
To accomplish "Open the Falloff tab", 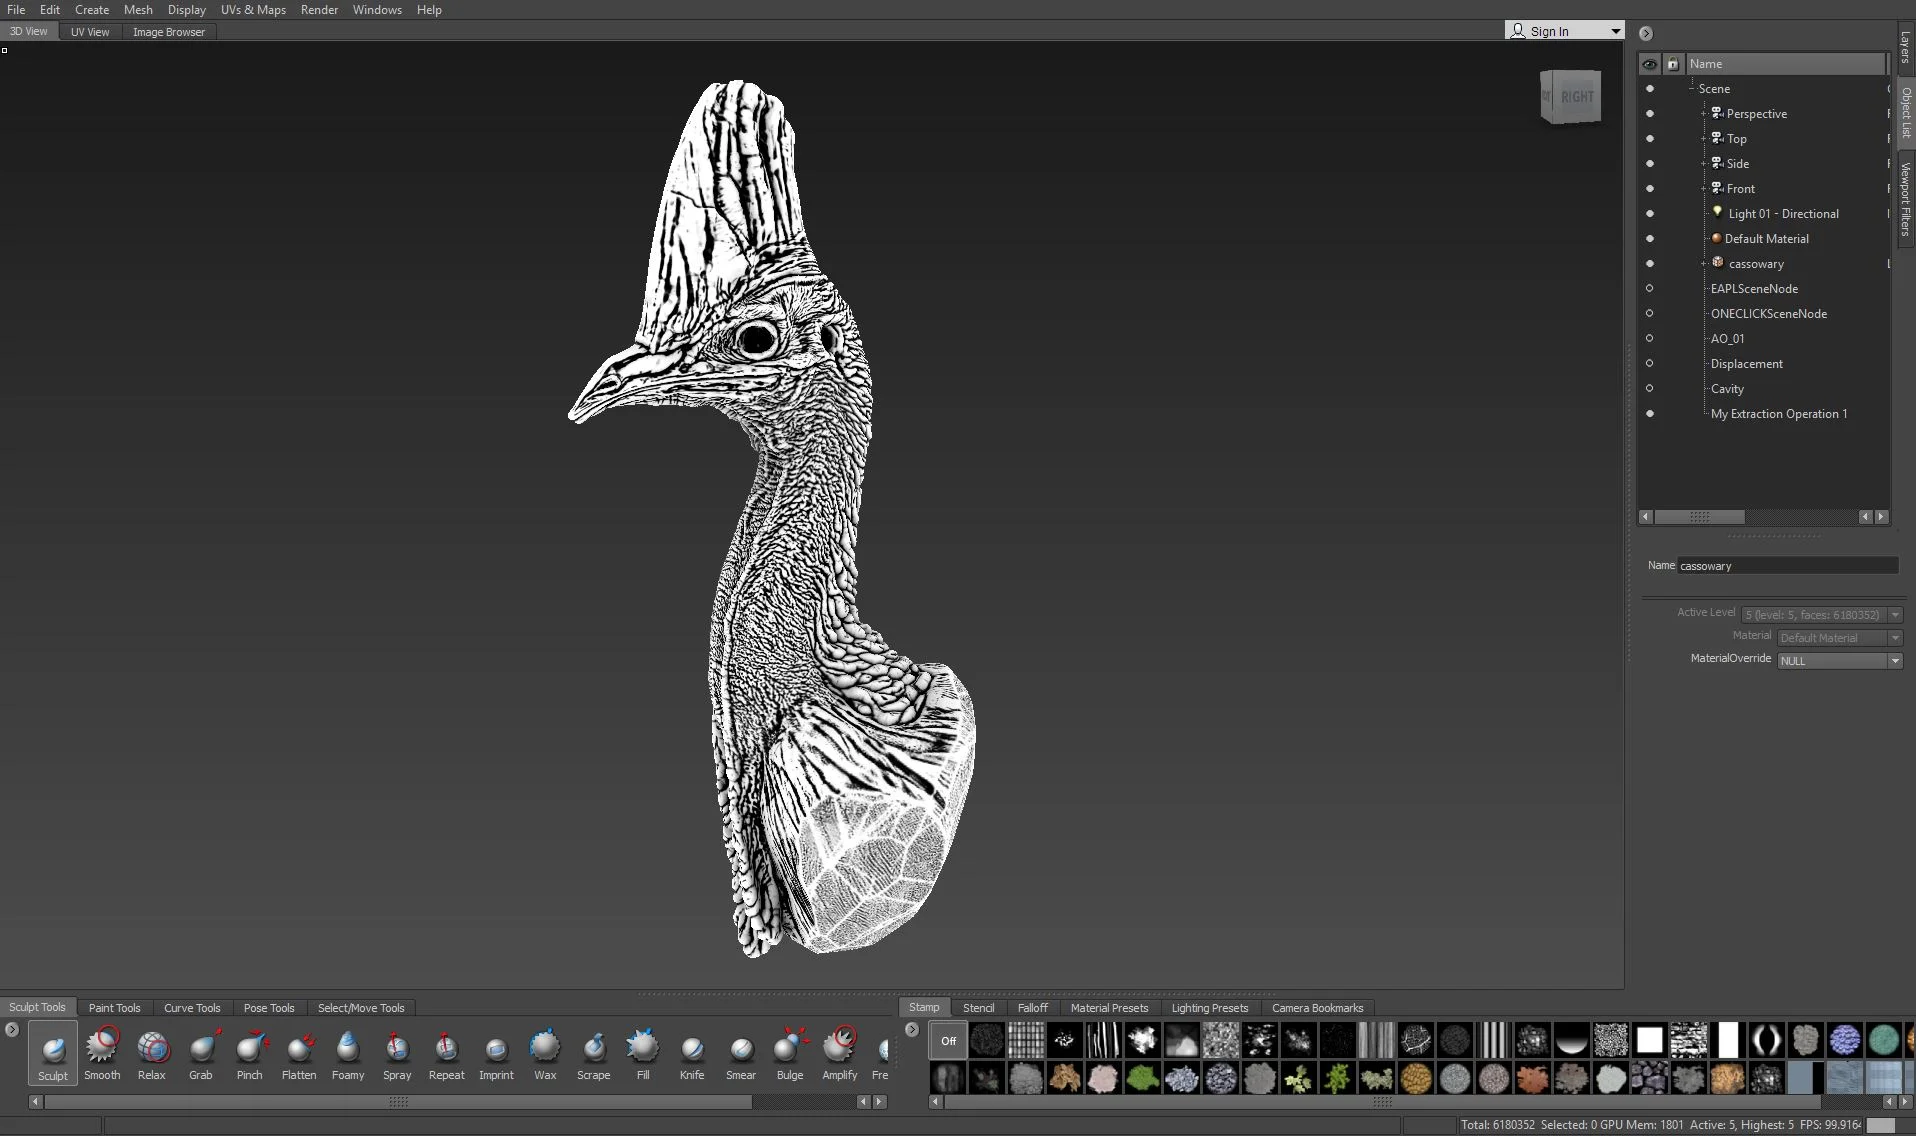I will click(1032, 1008).
